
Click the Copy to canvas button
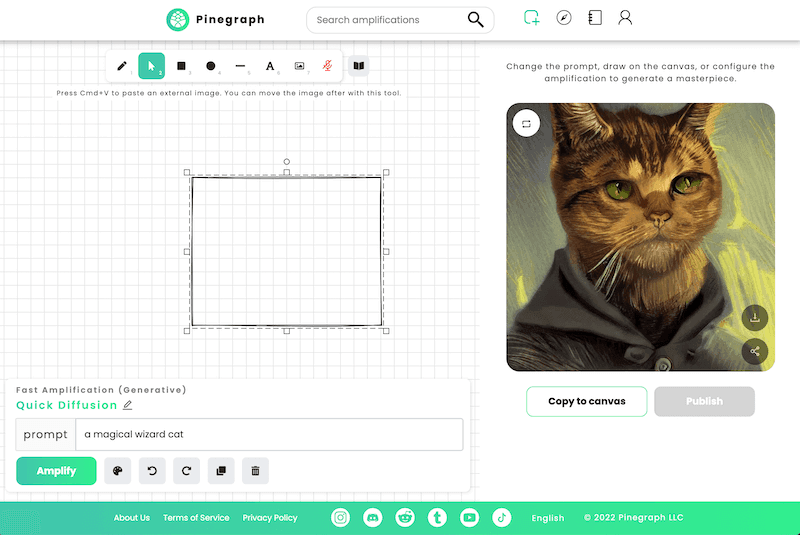pyautogui.click(x=587, y=401)
